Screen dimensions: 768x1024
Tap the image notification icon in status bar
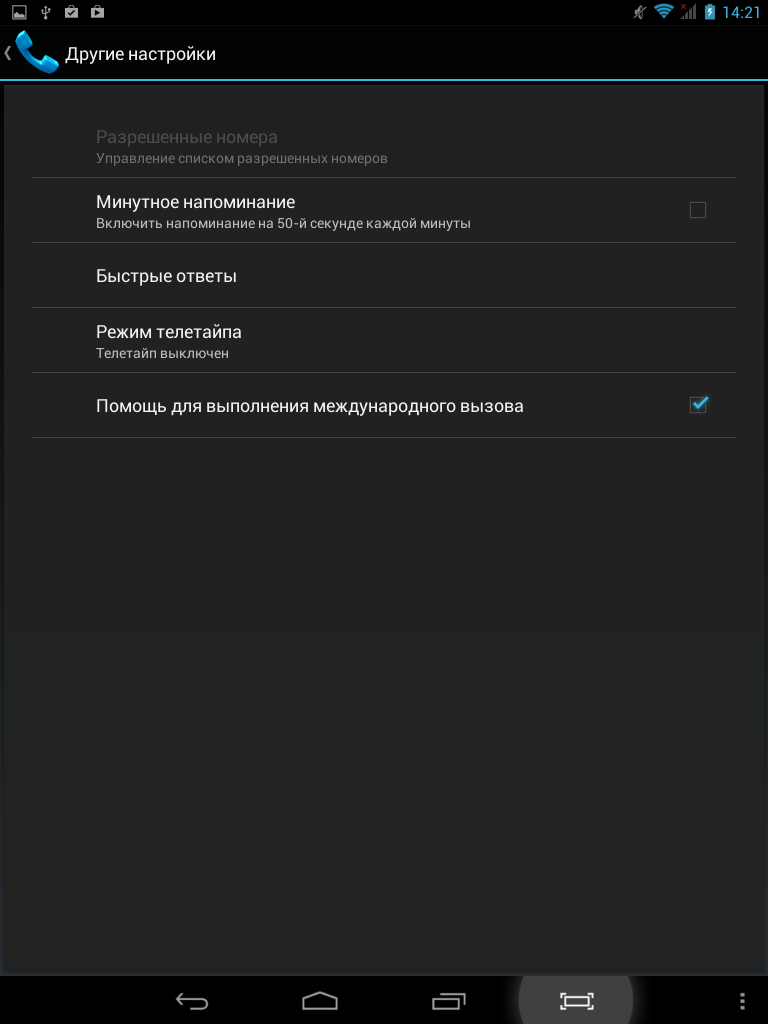(19, 12)
